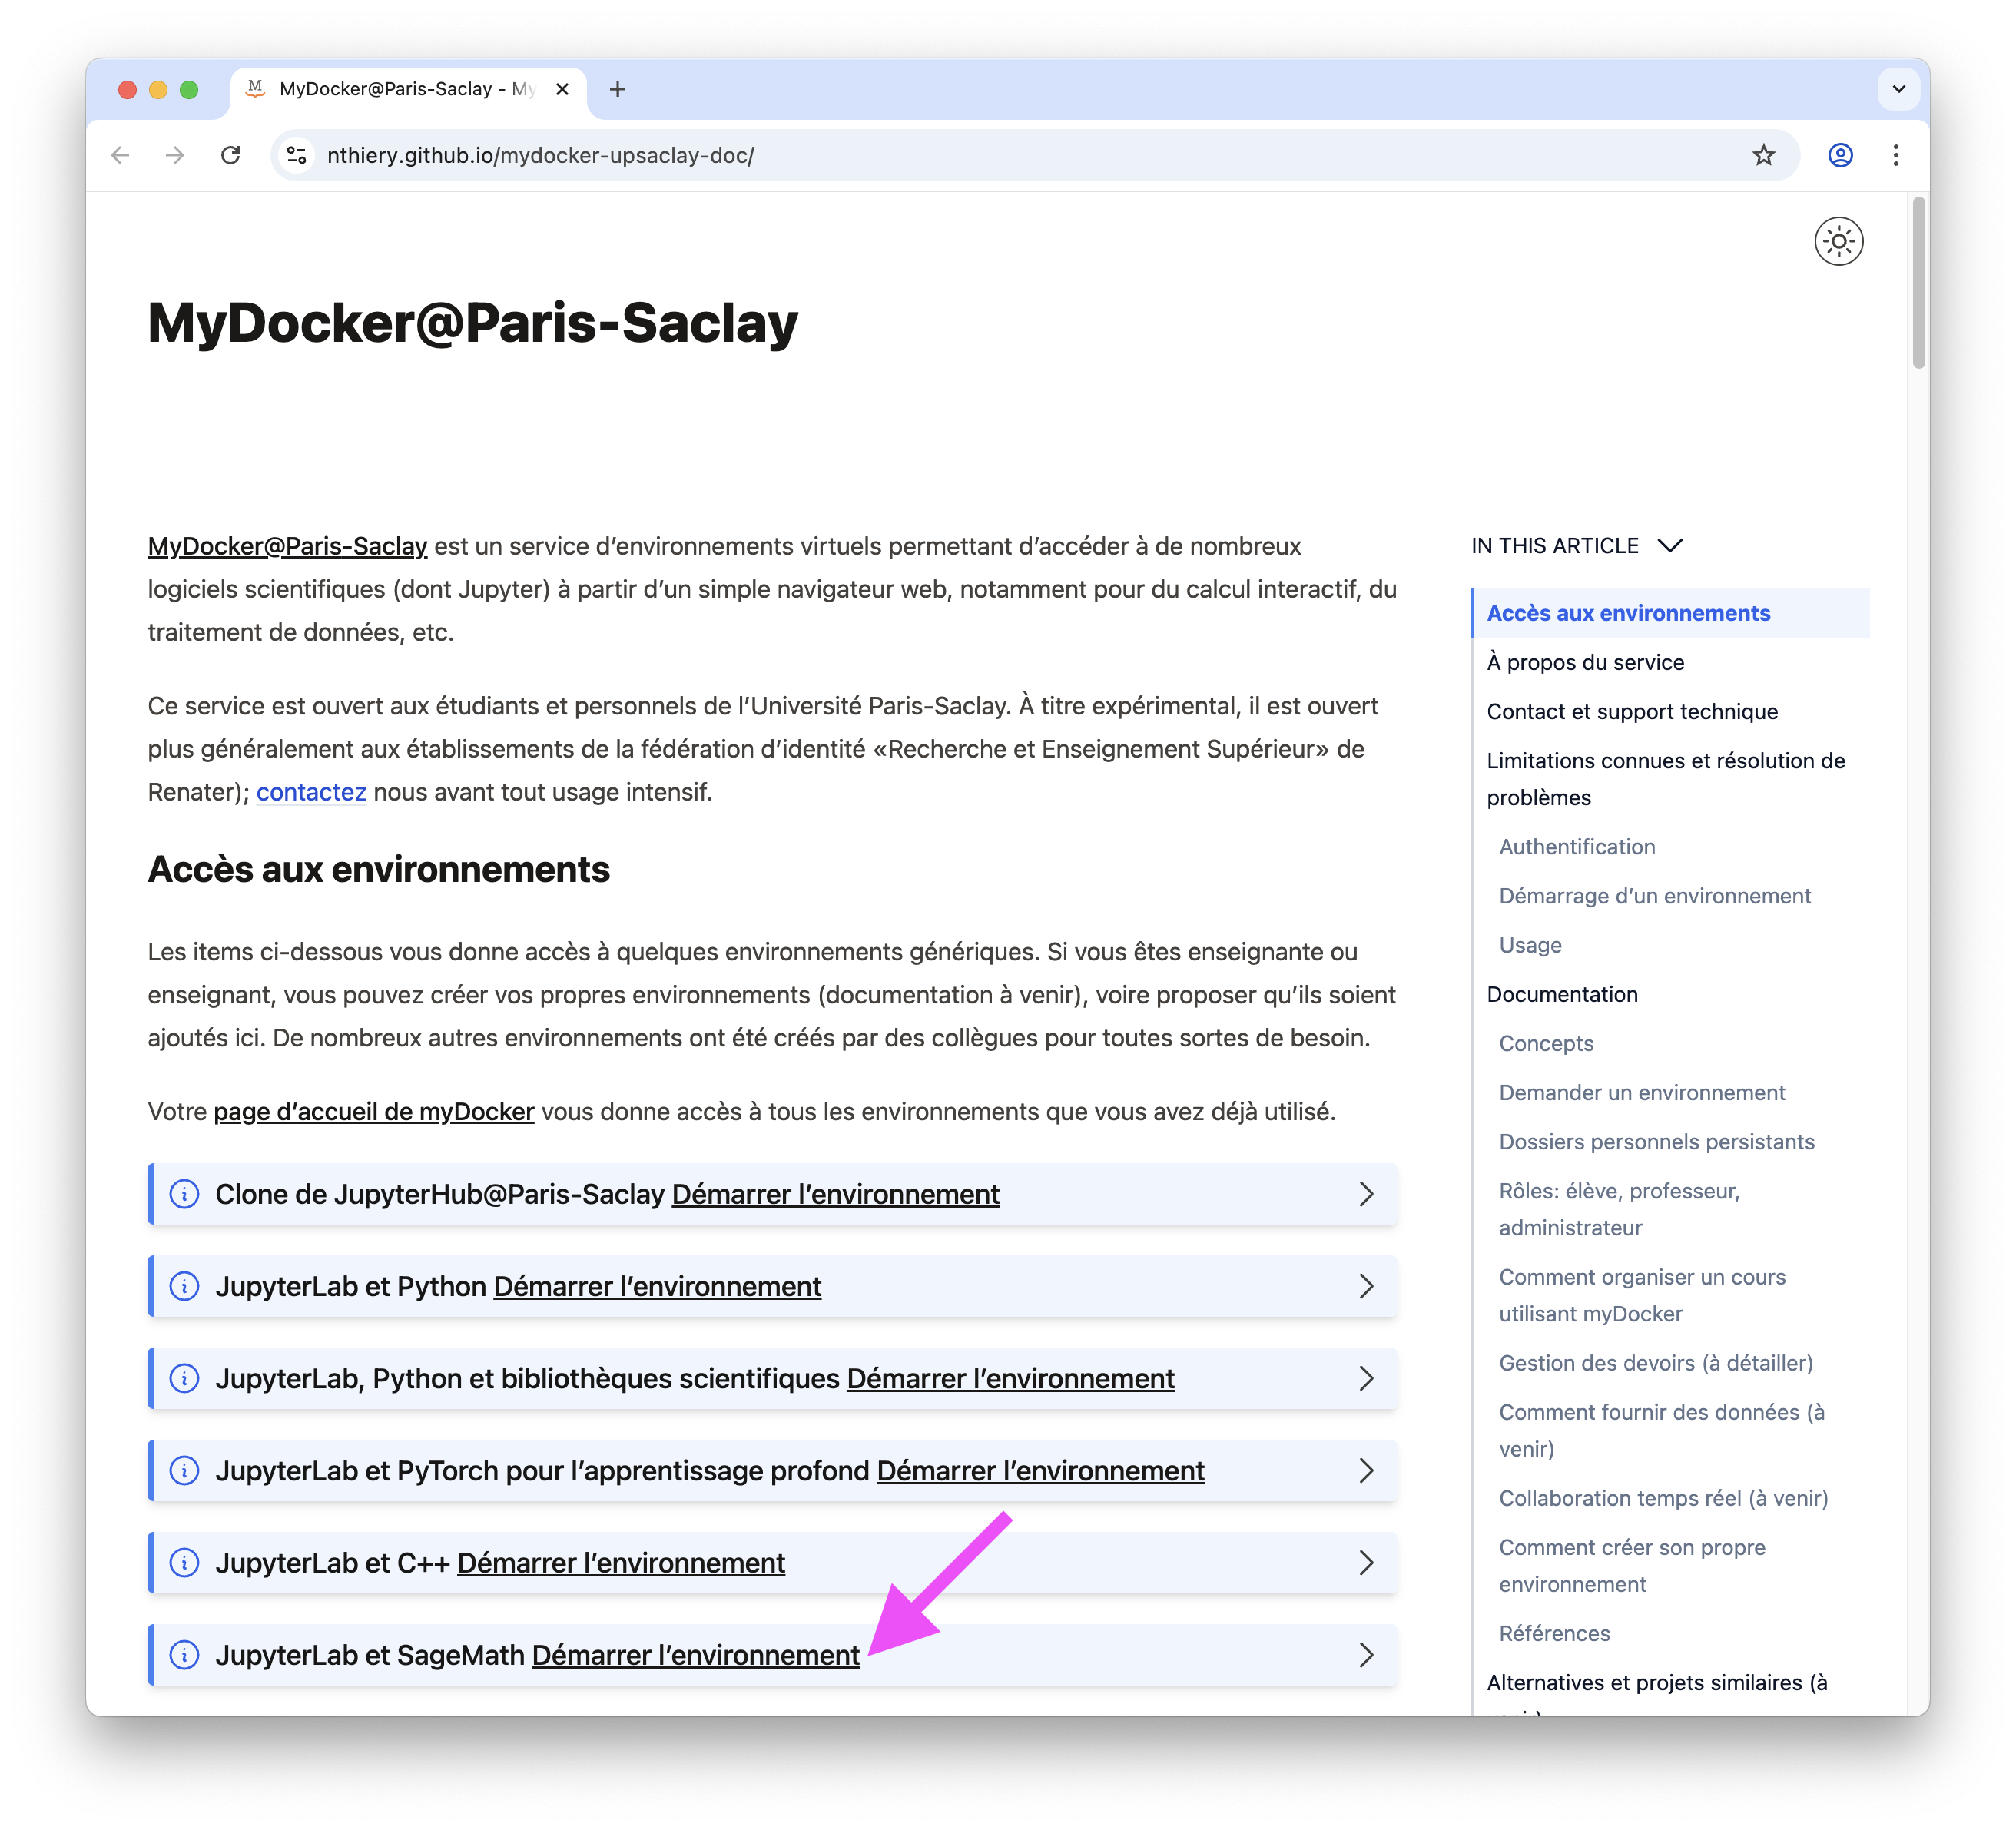Toggle the light/dark theme sun icon
This screenshot has height=1830, width=2016.
pyautogui.click(x=1838, y=241)
